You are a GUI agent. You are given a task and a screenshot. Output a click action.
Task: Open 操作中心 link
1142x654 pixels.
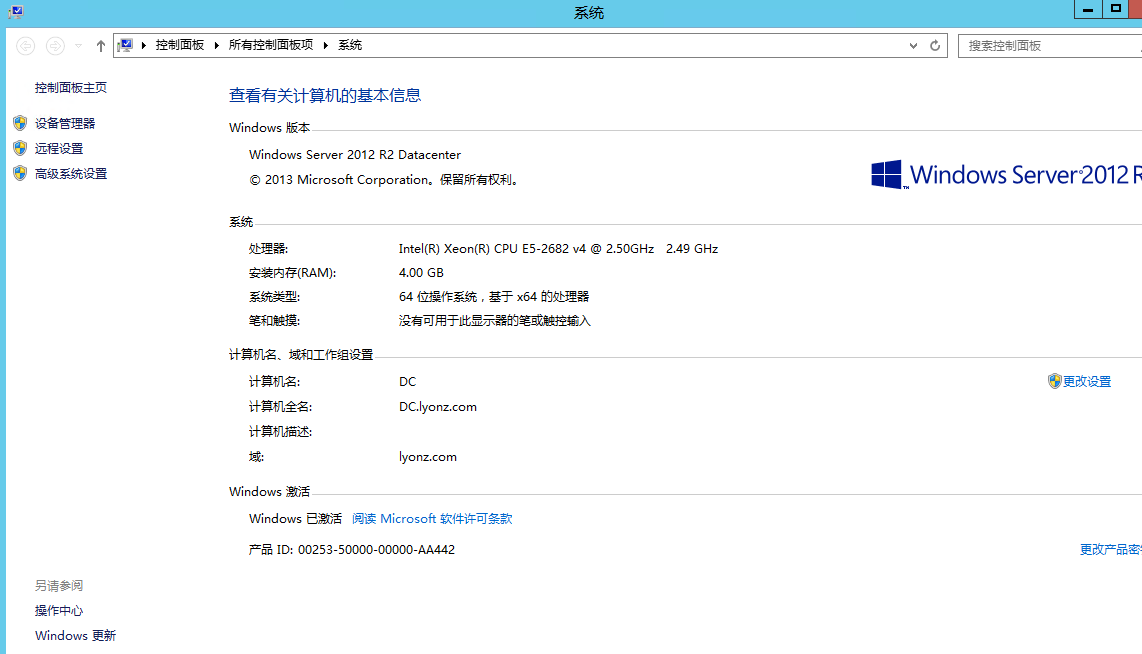pos(59,610)
